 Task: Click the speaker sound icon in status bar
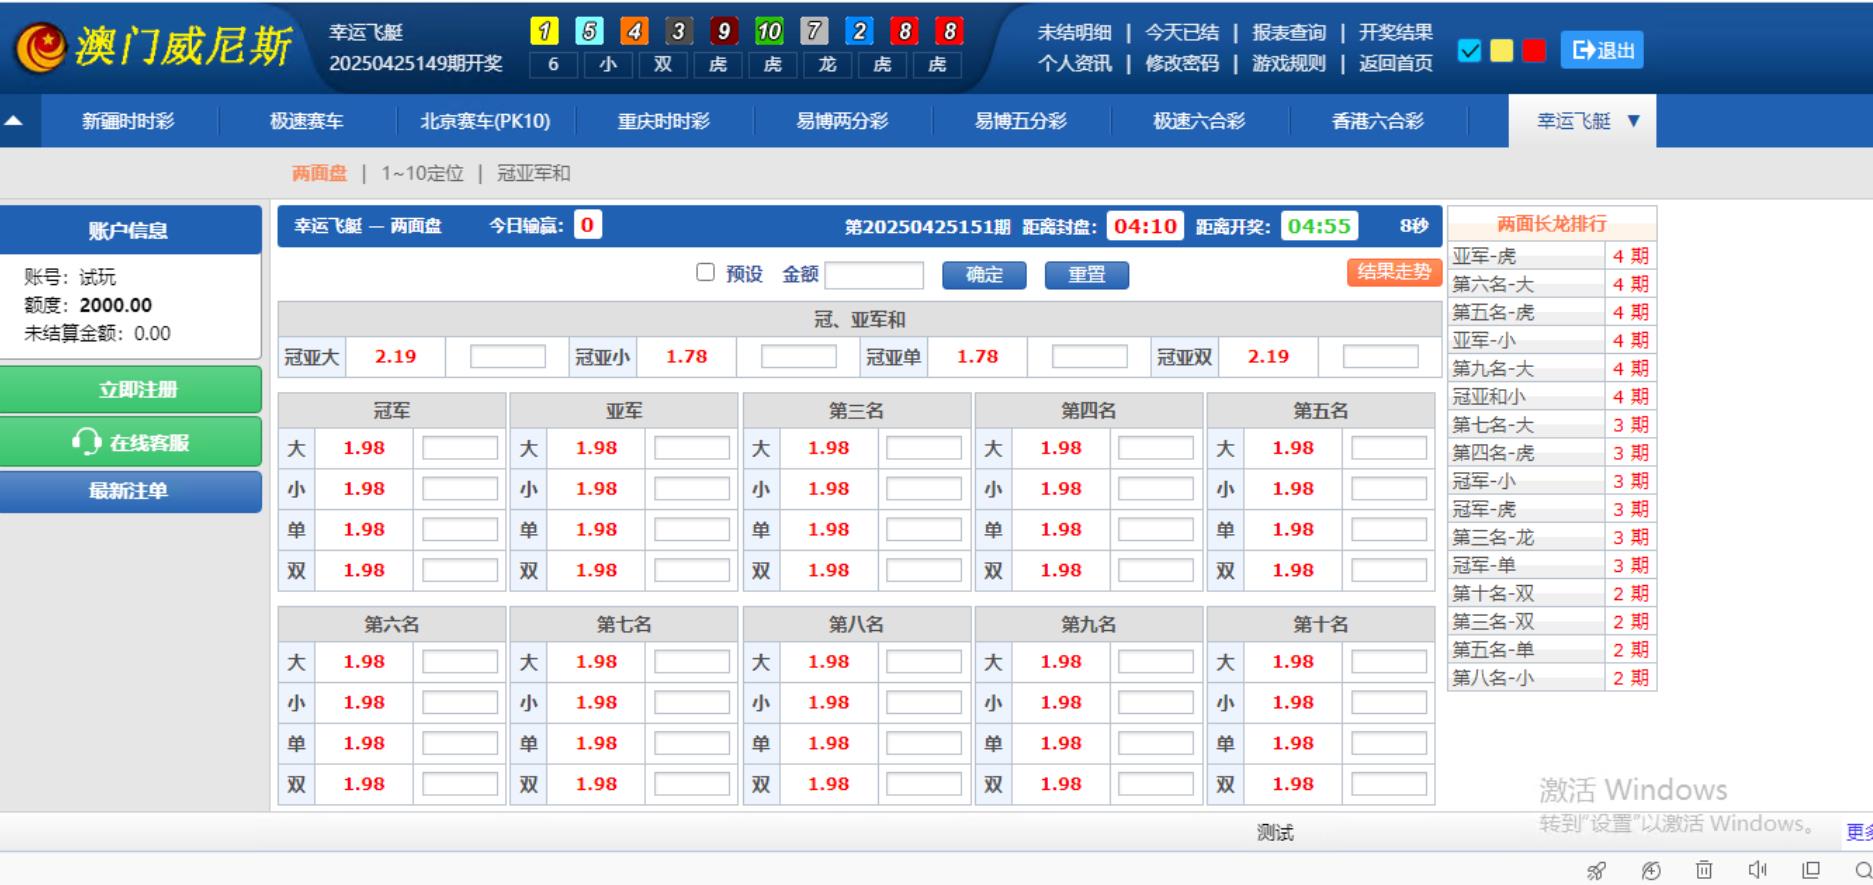[1757, 870]
